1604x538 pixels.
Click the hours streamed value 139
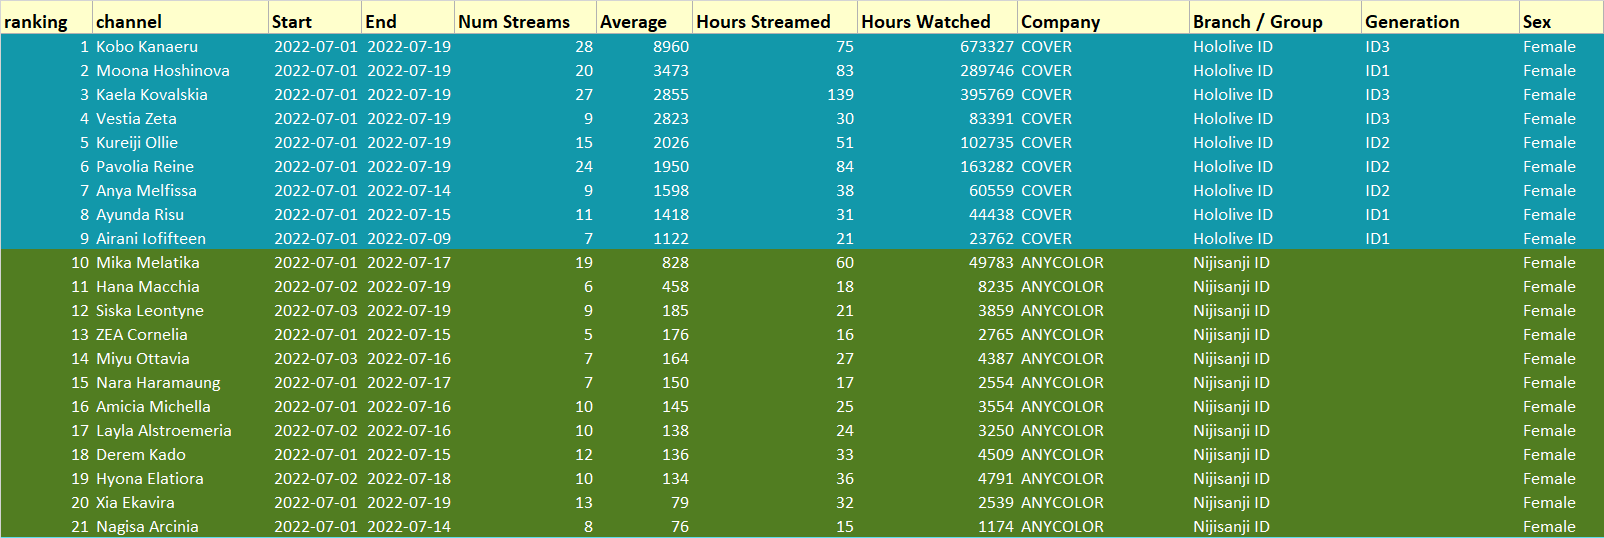tap(841, 94)
